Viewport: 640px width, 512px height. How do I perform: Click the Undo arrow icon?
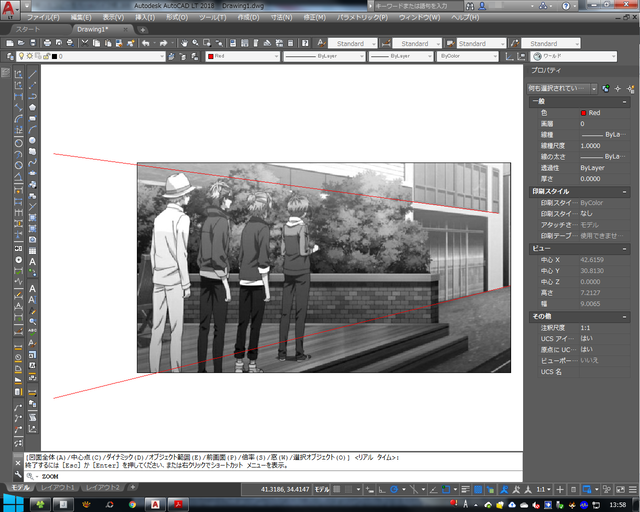click(146, 43)
